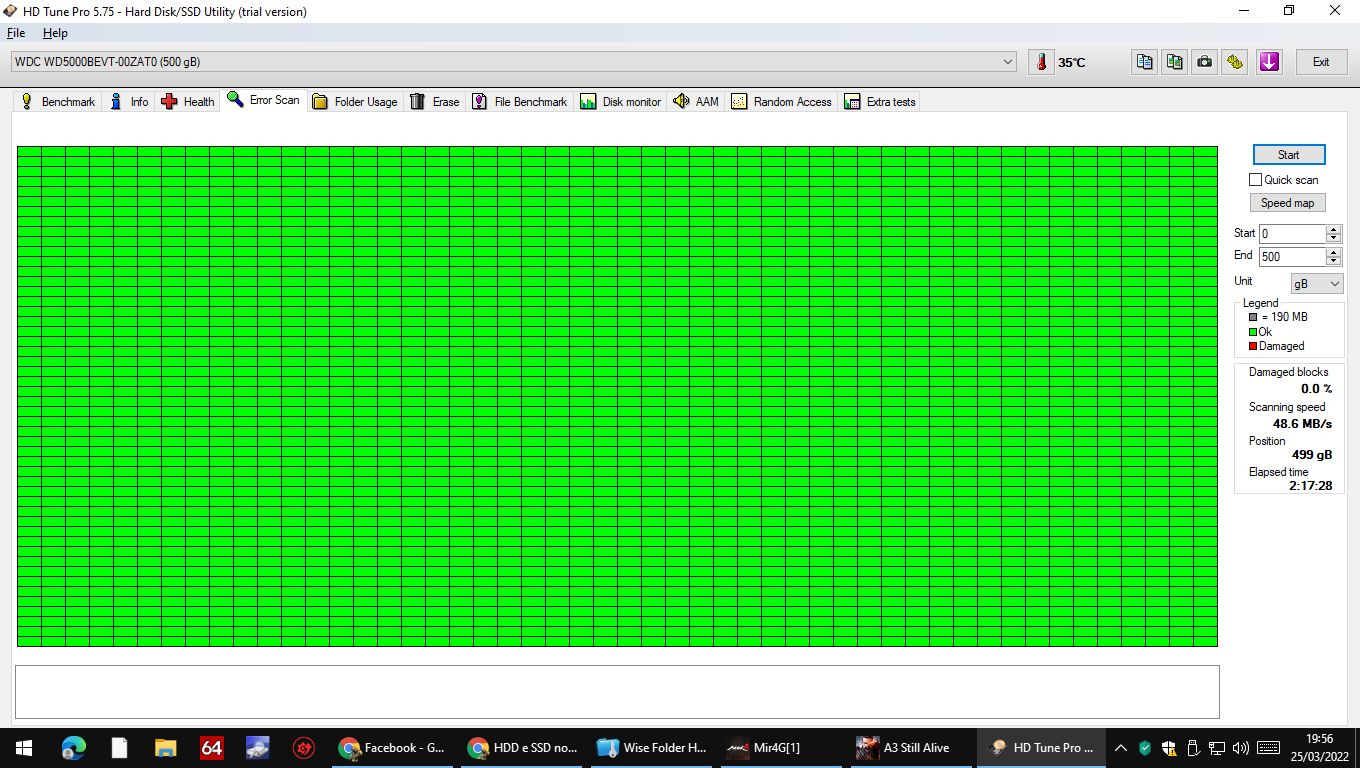Viewport: 1360px width, 768px height.
Task: Click the purple download arrow icon
Action: (1269, 62)
